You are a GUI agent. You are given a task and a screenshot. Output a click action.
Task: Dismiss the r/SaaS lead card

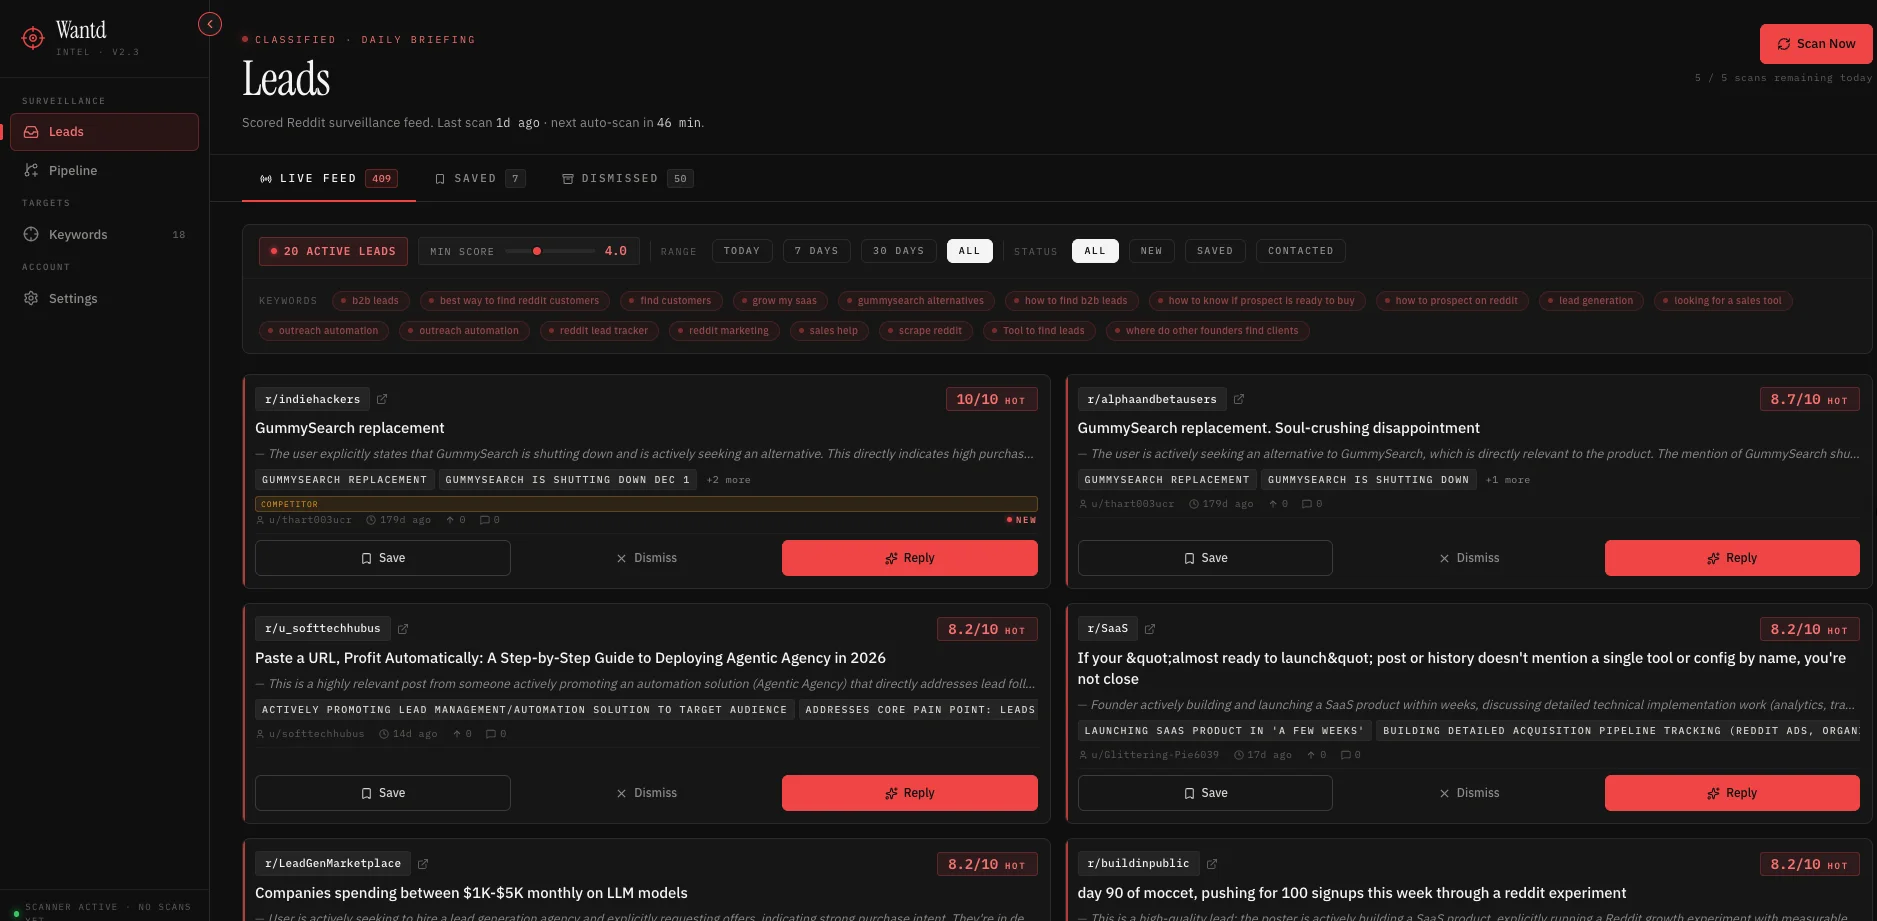[x=1469, y=793]
